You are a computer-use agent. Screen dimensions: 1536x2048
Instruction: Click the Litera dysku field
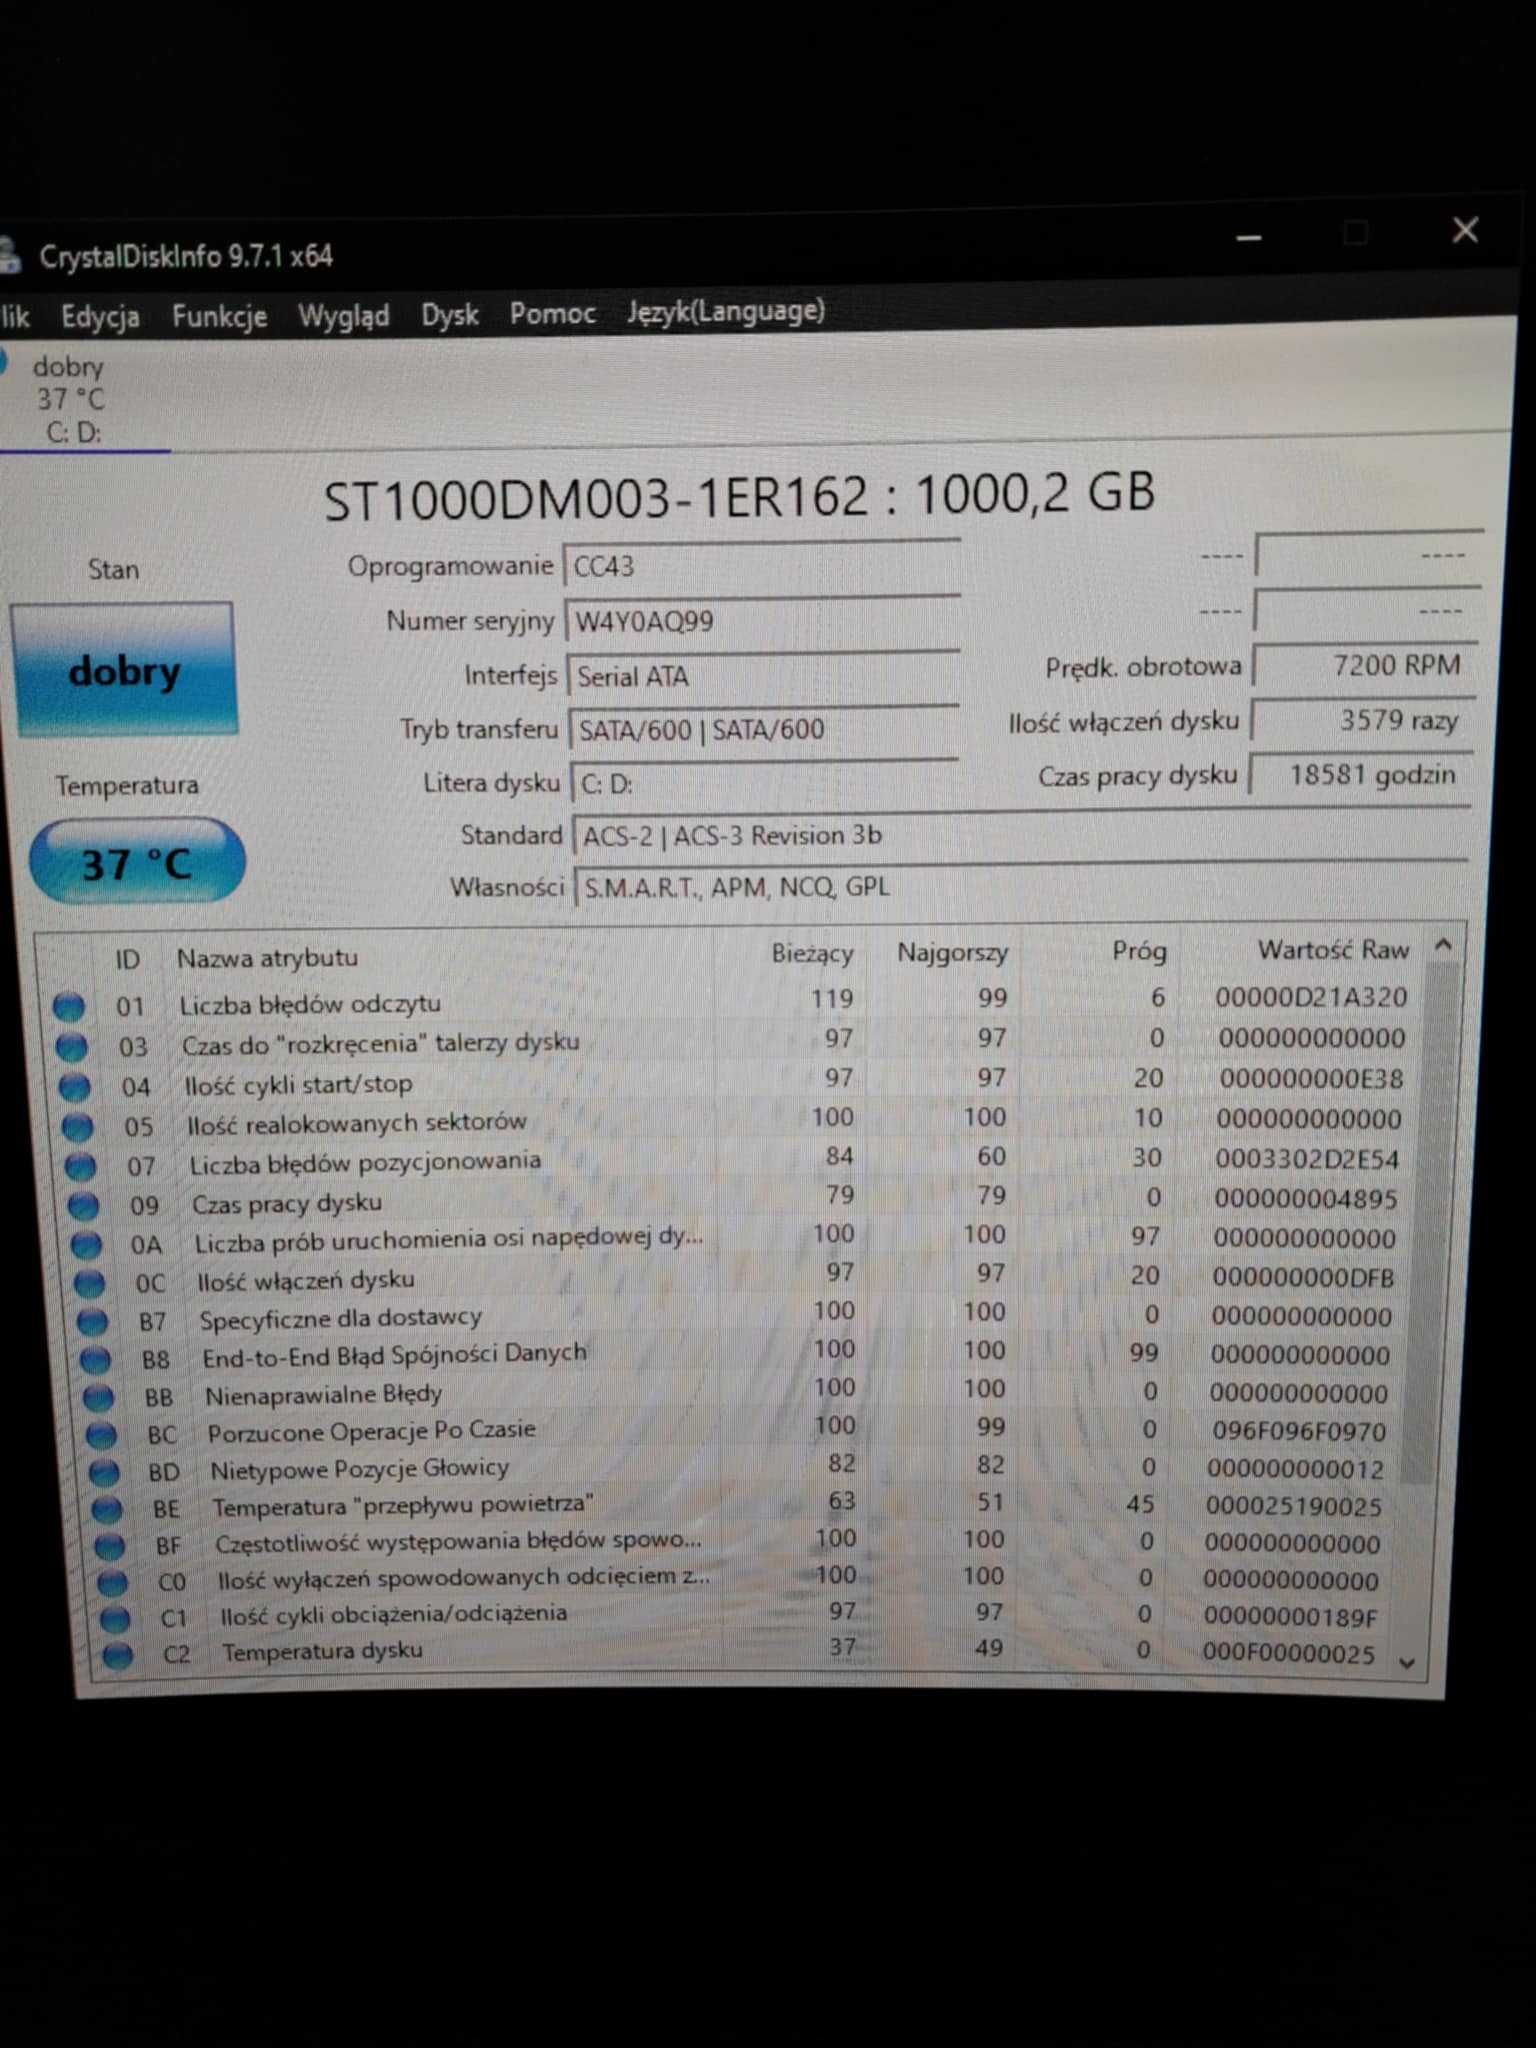click(x=766, y=782)
